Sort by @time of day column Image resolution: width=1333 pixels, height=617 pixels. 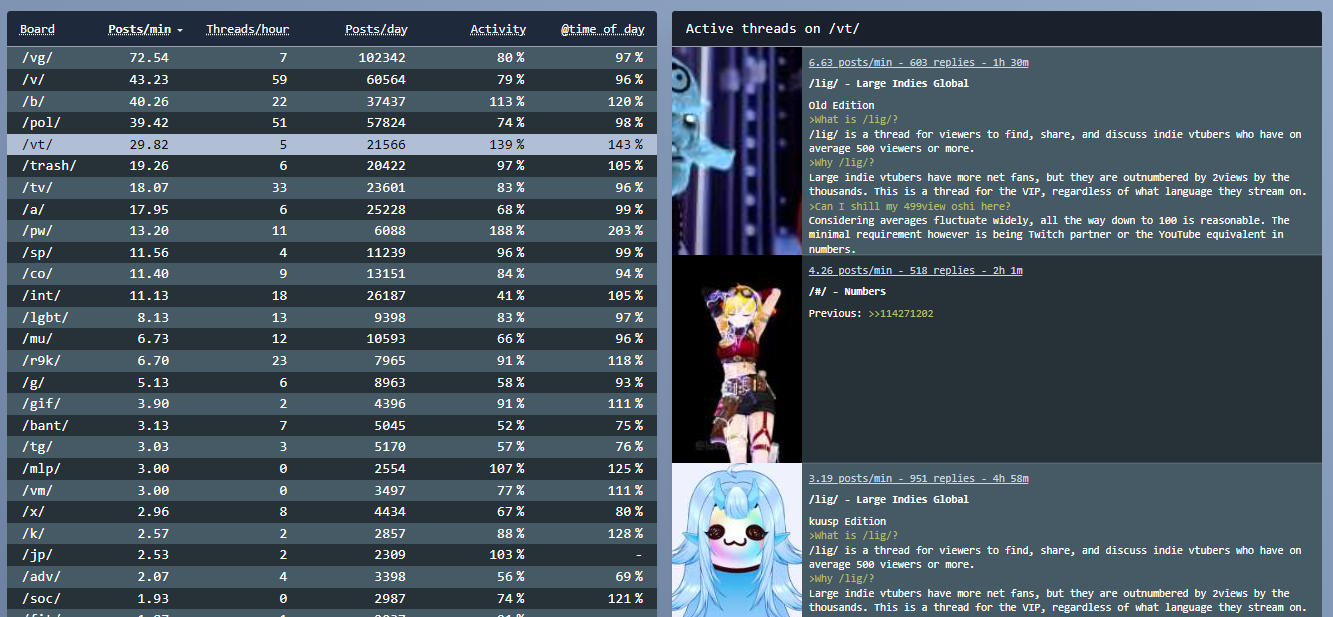click(x=602, y=29)
